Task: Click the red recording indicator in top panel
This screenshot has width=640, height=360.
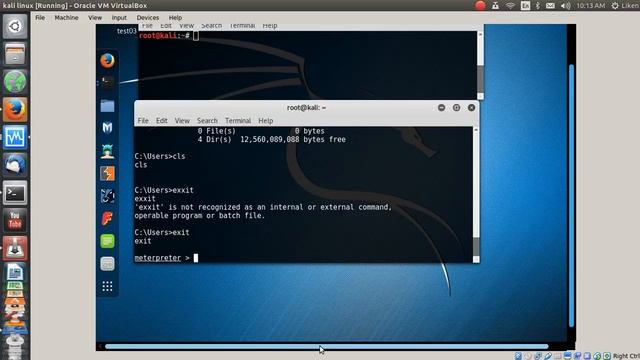Action: (480, 5)
